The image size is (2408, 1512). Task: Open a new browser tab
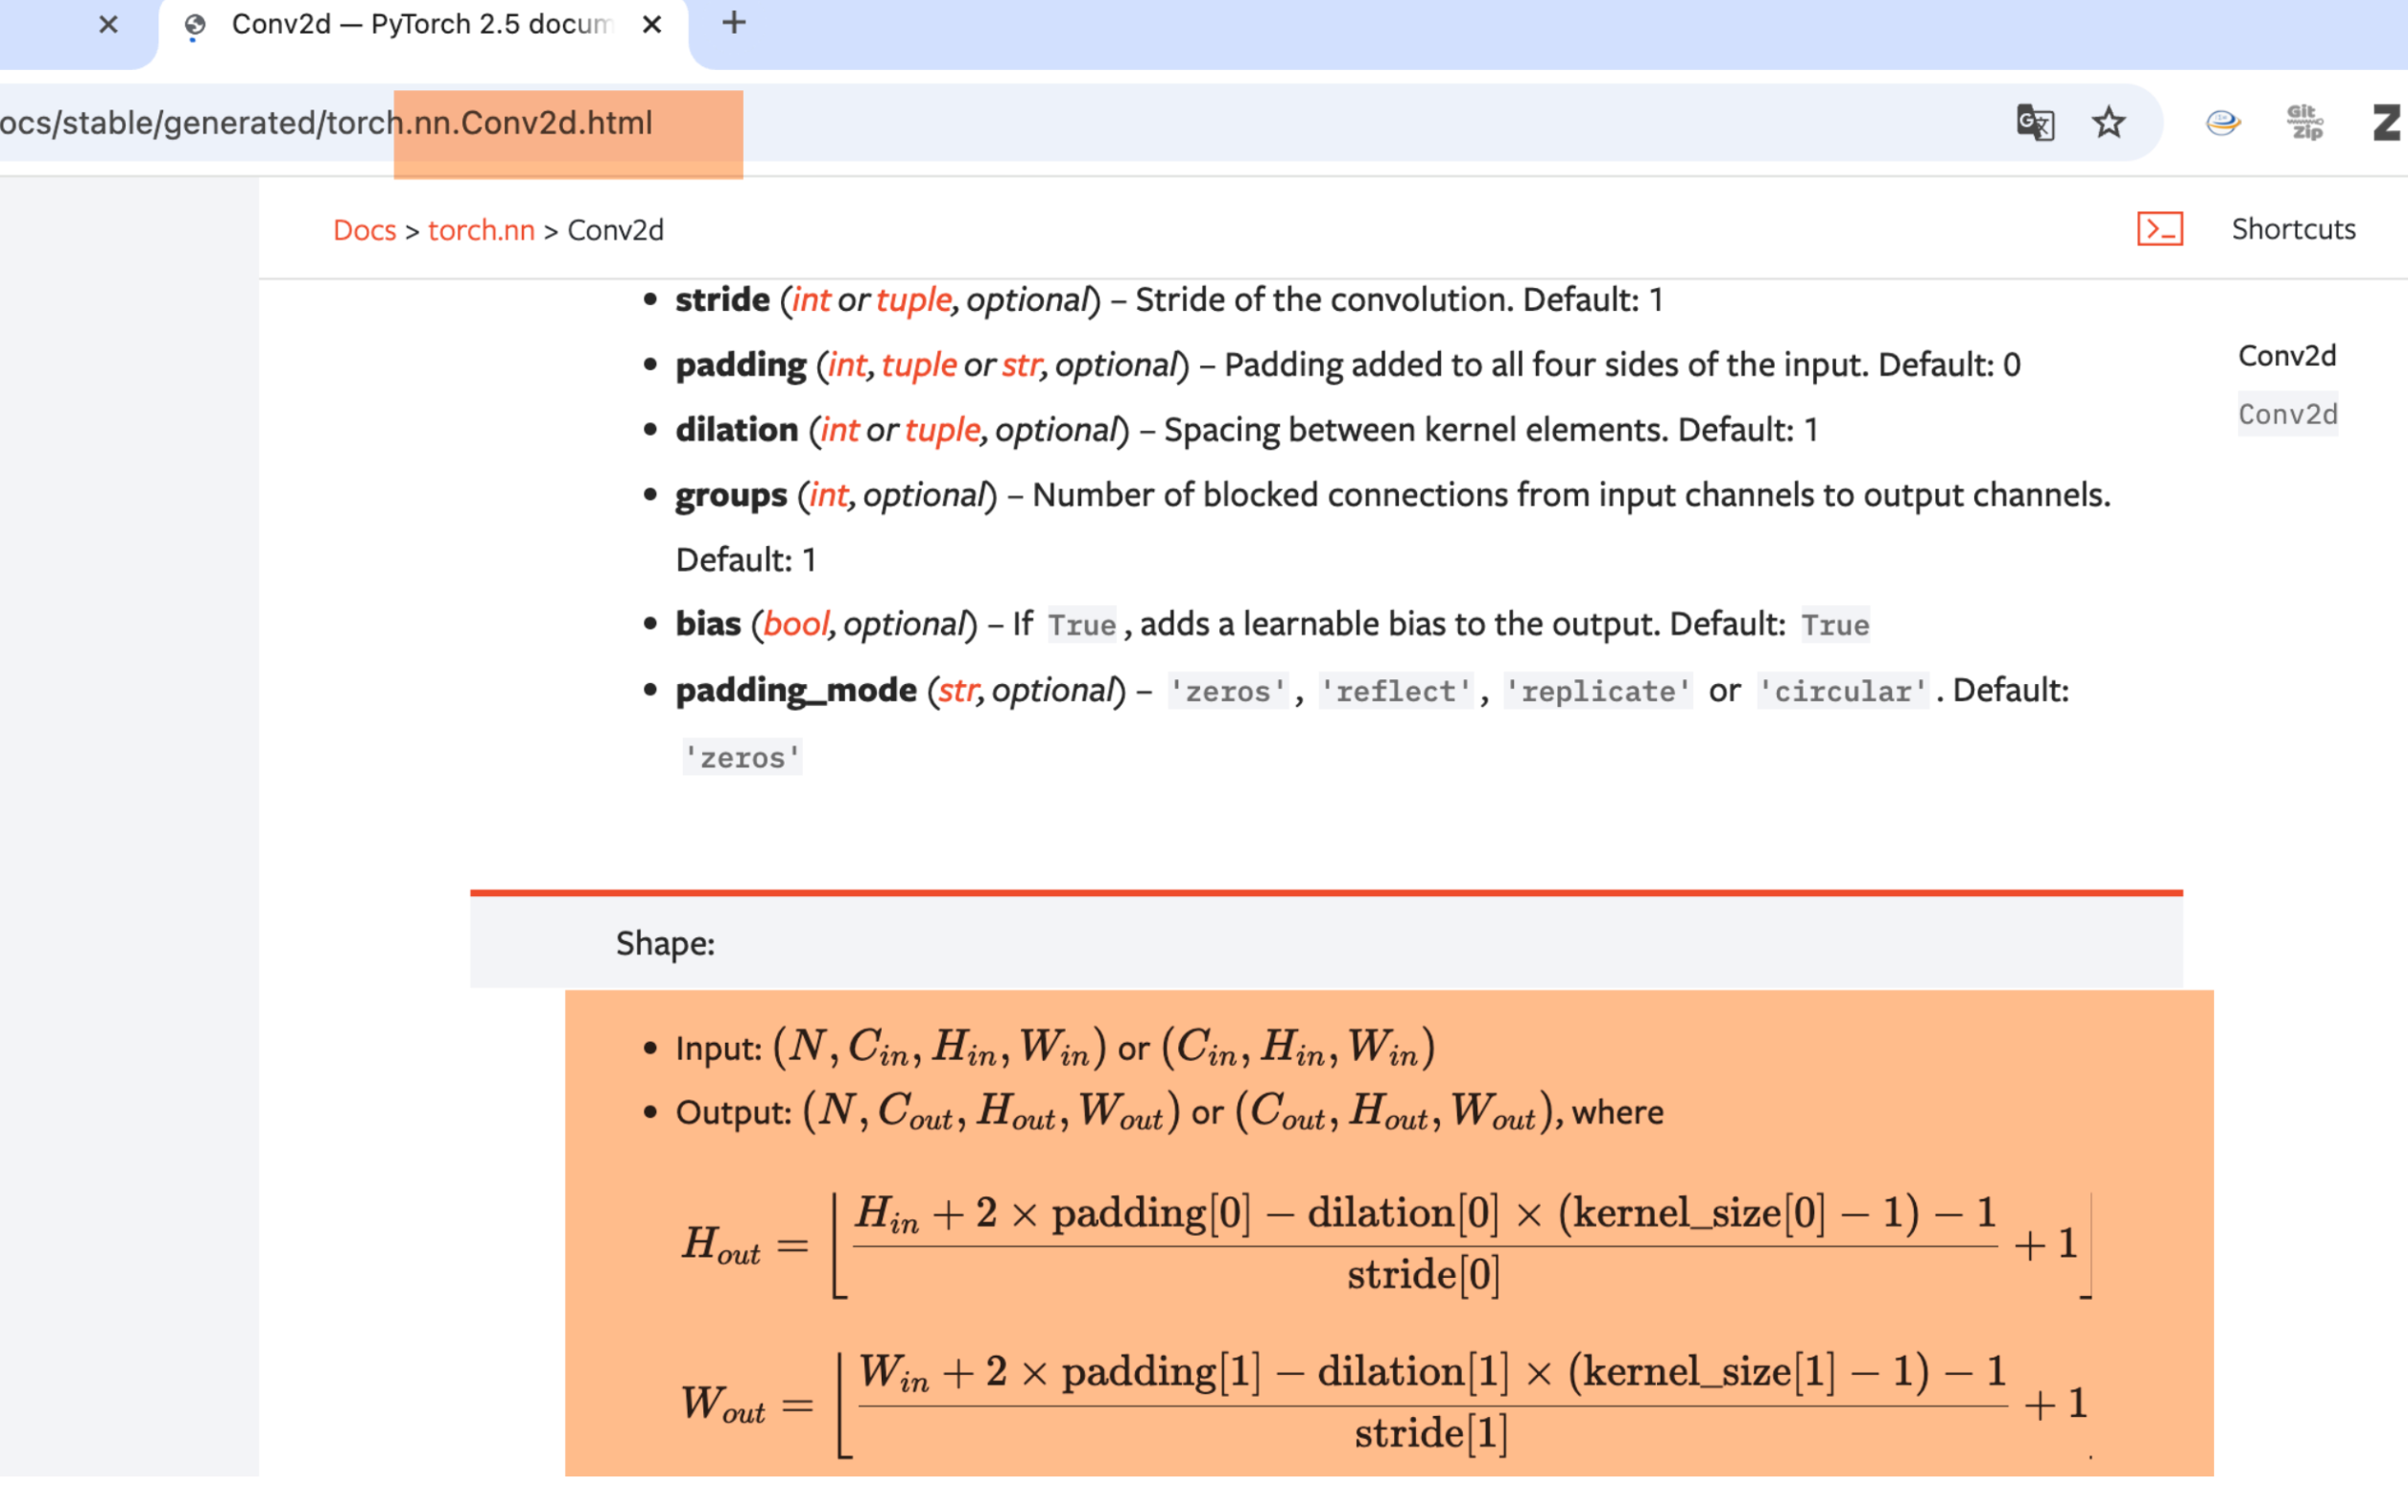tap(734, 22)
